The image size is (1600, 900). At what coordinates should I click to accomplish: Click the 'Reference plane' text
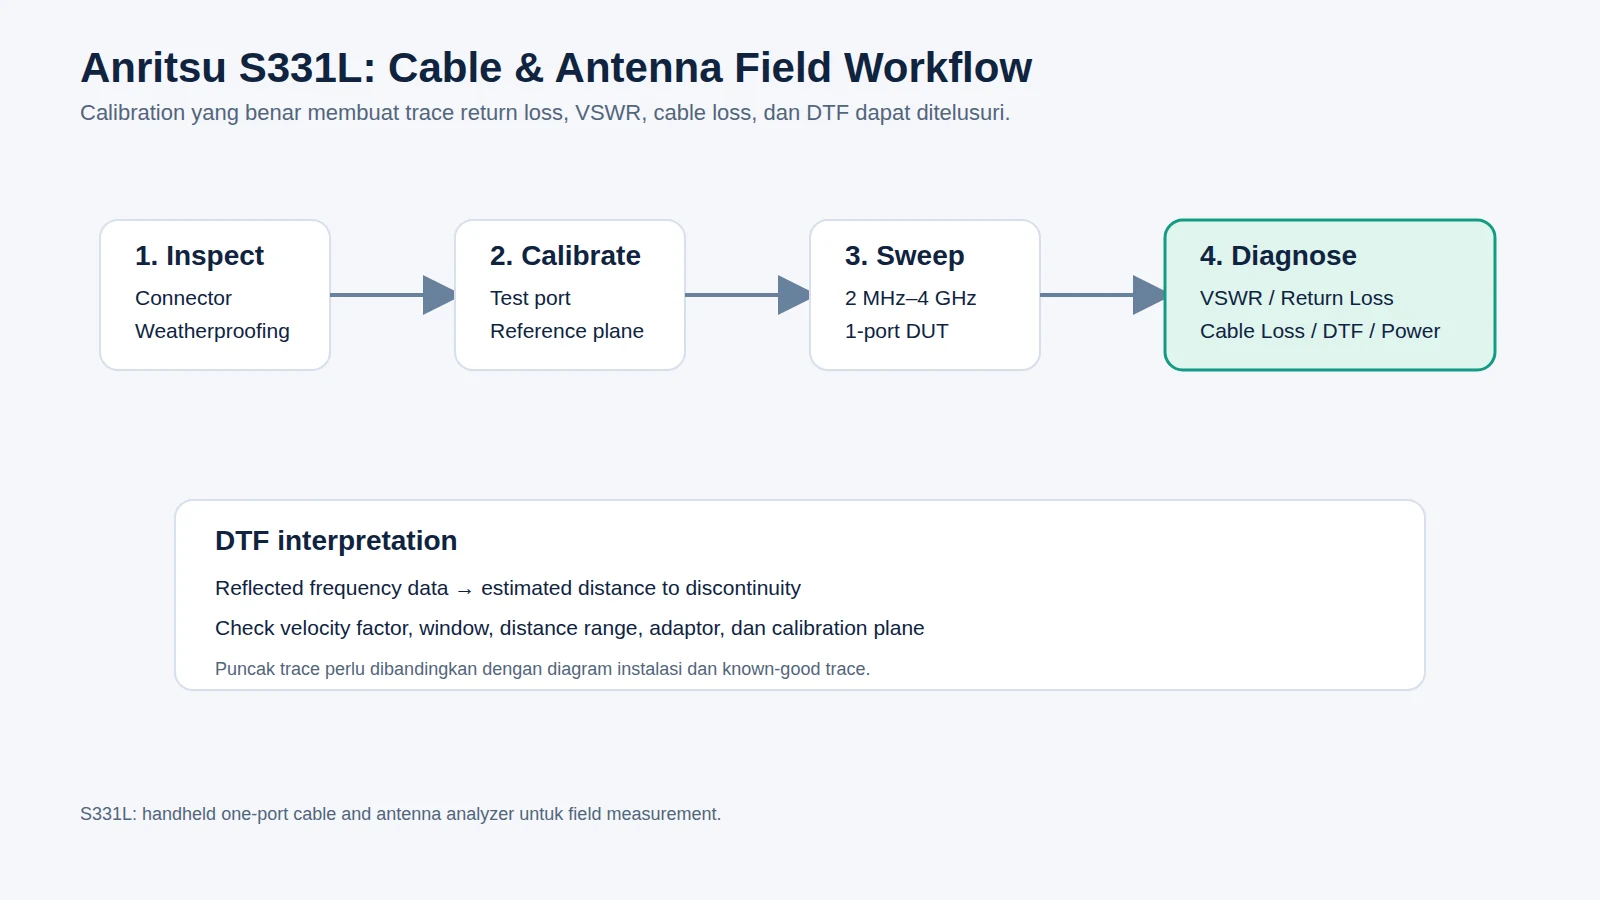[x=567, y=331]
